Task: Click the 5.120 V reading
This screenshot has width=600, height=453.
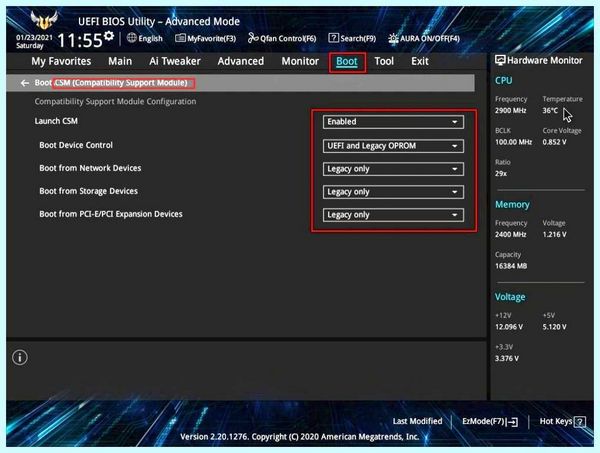Action: tap(554, 327)
